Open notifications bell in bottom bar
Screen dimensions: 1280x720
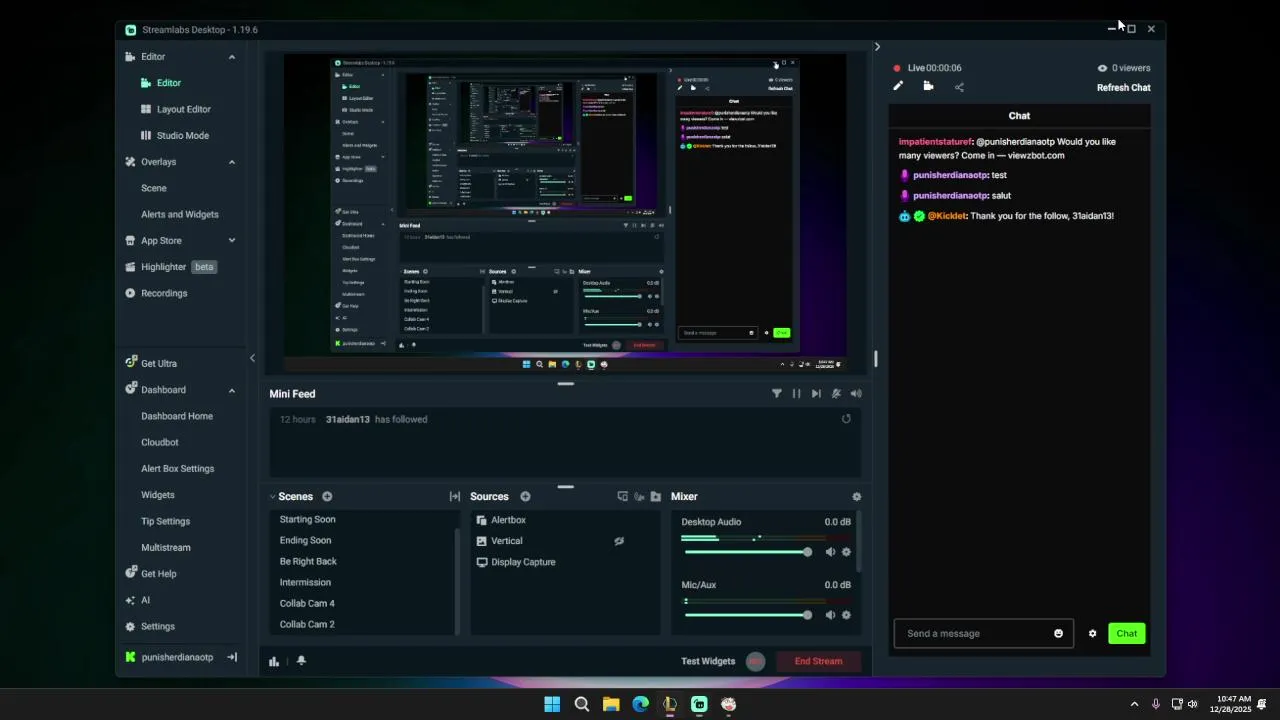tap(301, 661)
